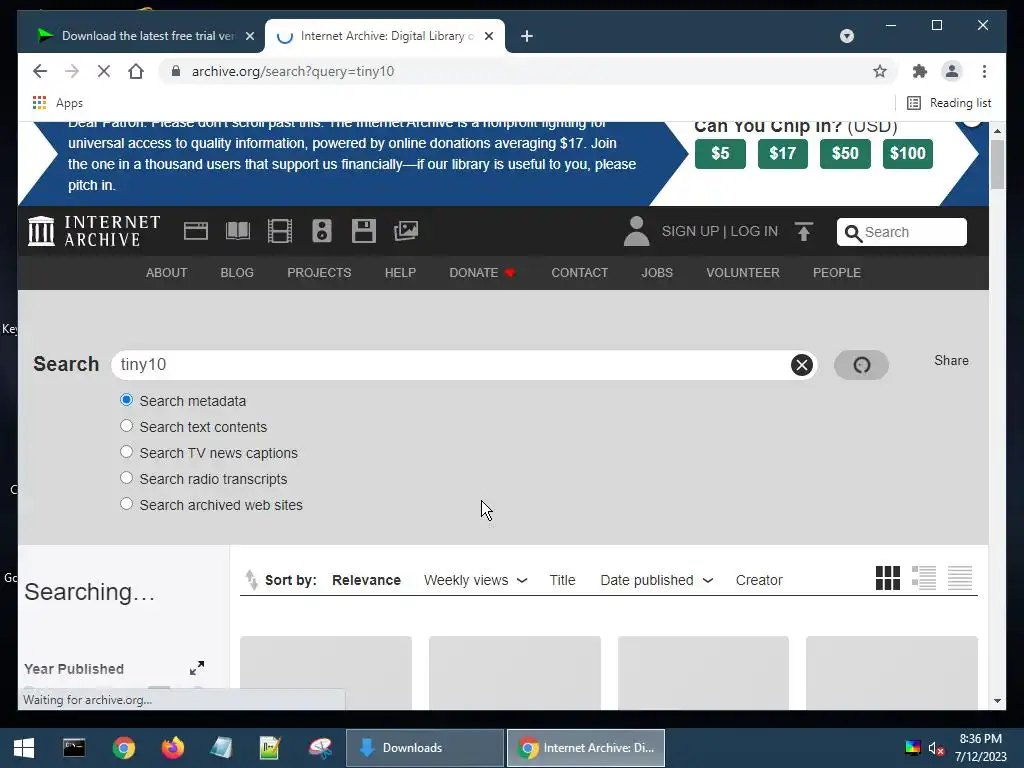Click the upload arrow icon
Image resolution: width=1024 pixels, height=768 pixels.
(804, 231)
